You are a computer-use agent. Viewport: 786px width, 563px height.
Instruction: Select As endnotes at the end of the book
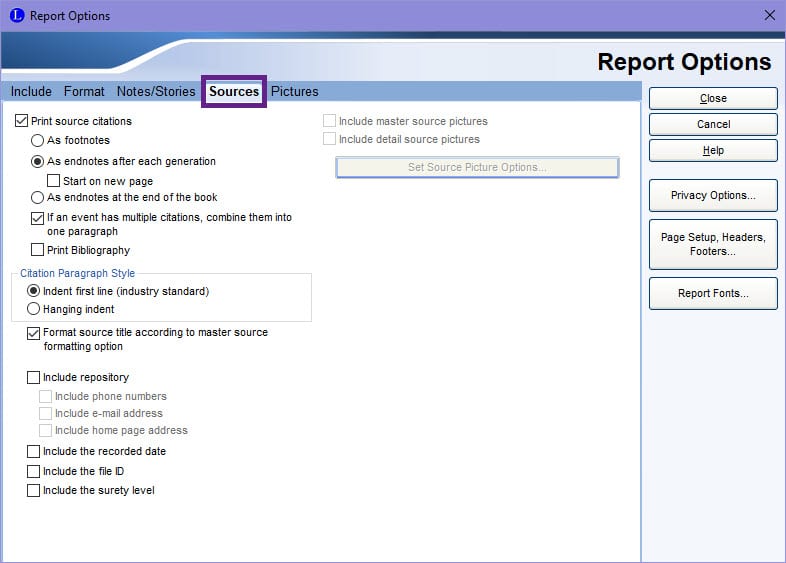coord(37,198)
